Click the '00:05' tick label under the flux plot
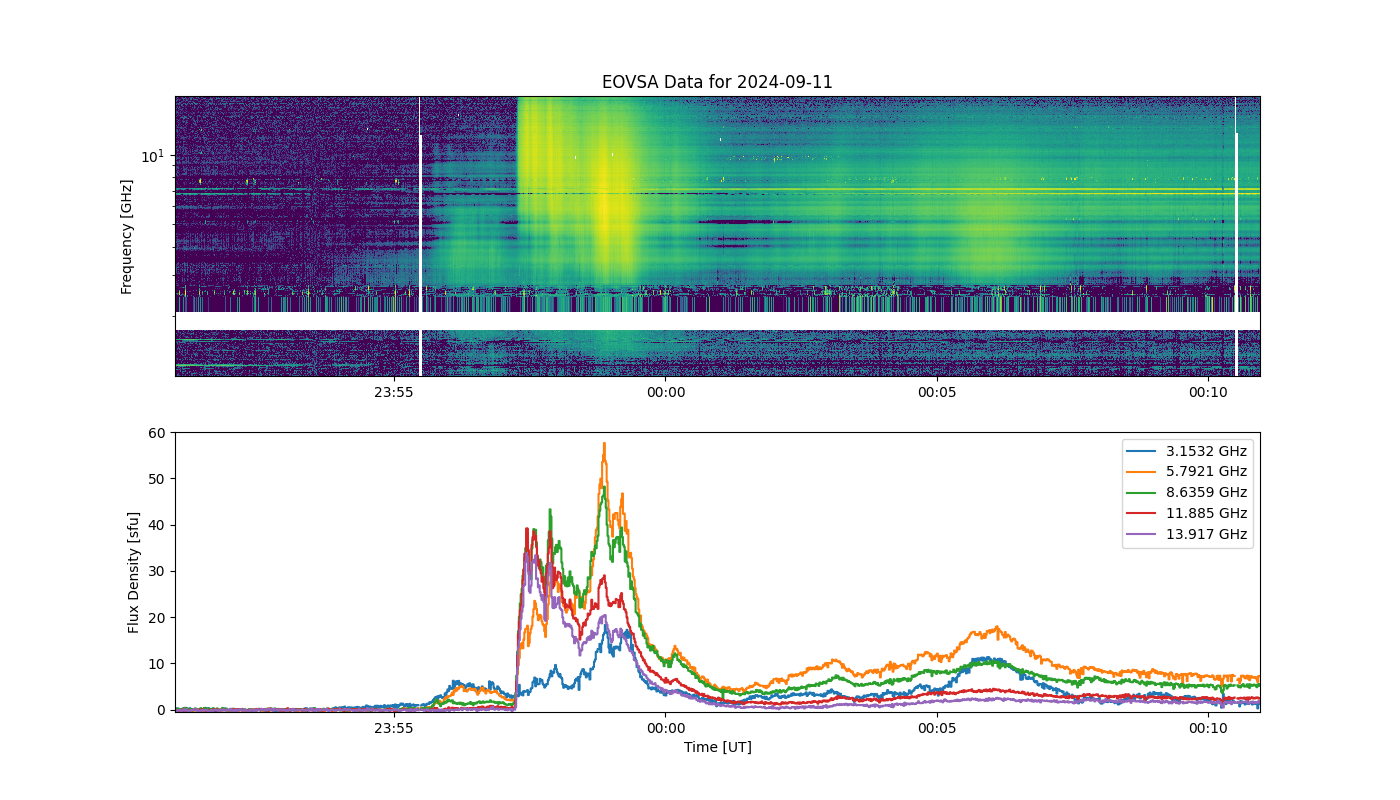 coord(937,728)
